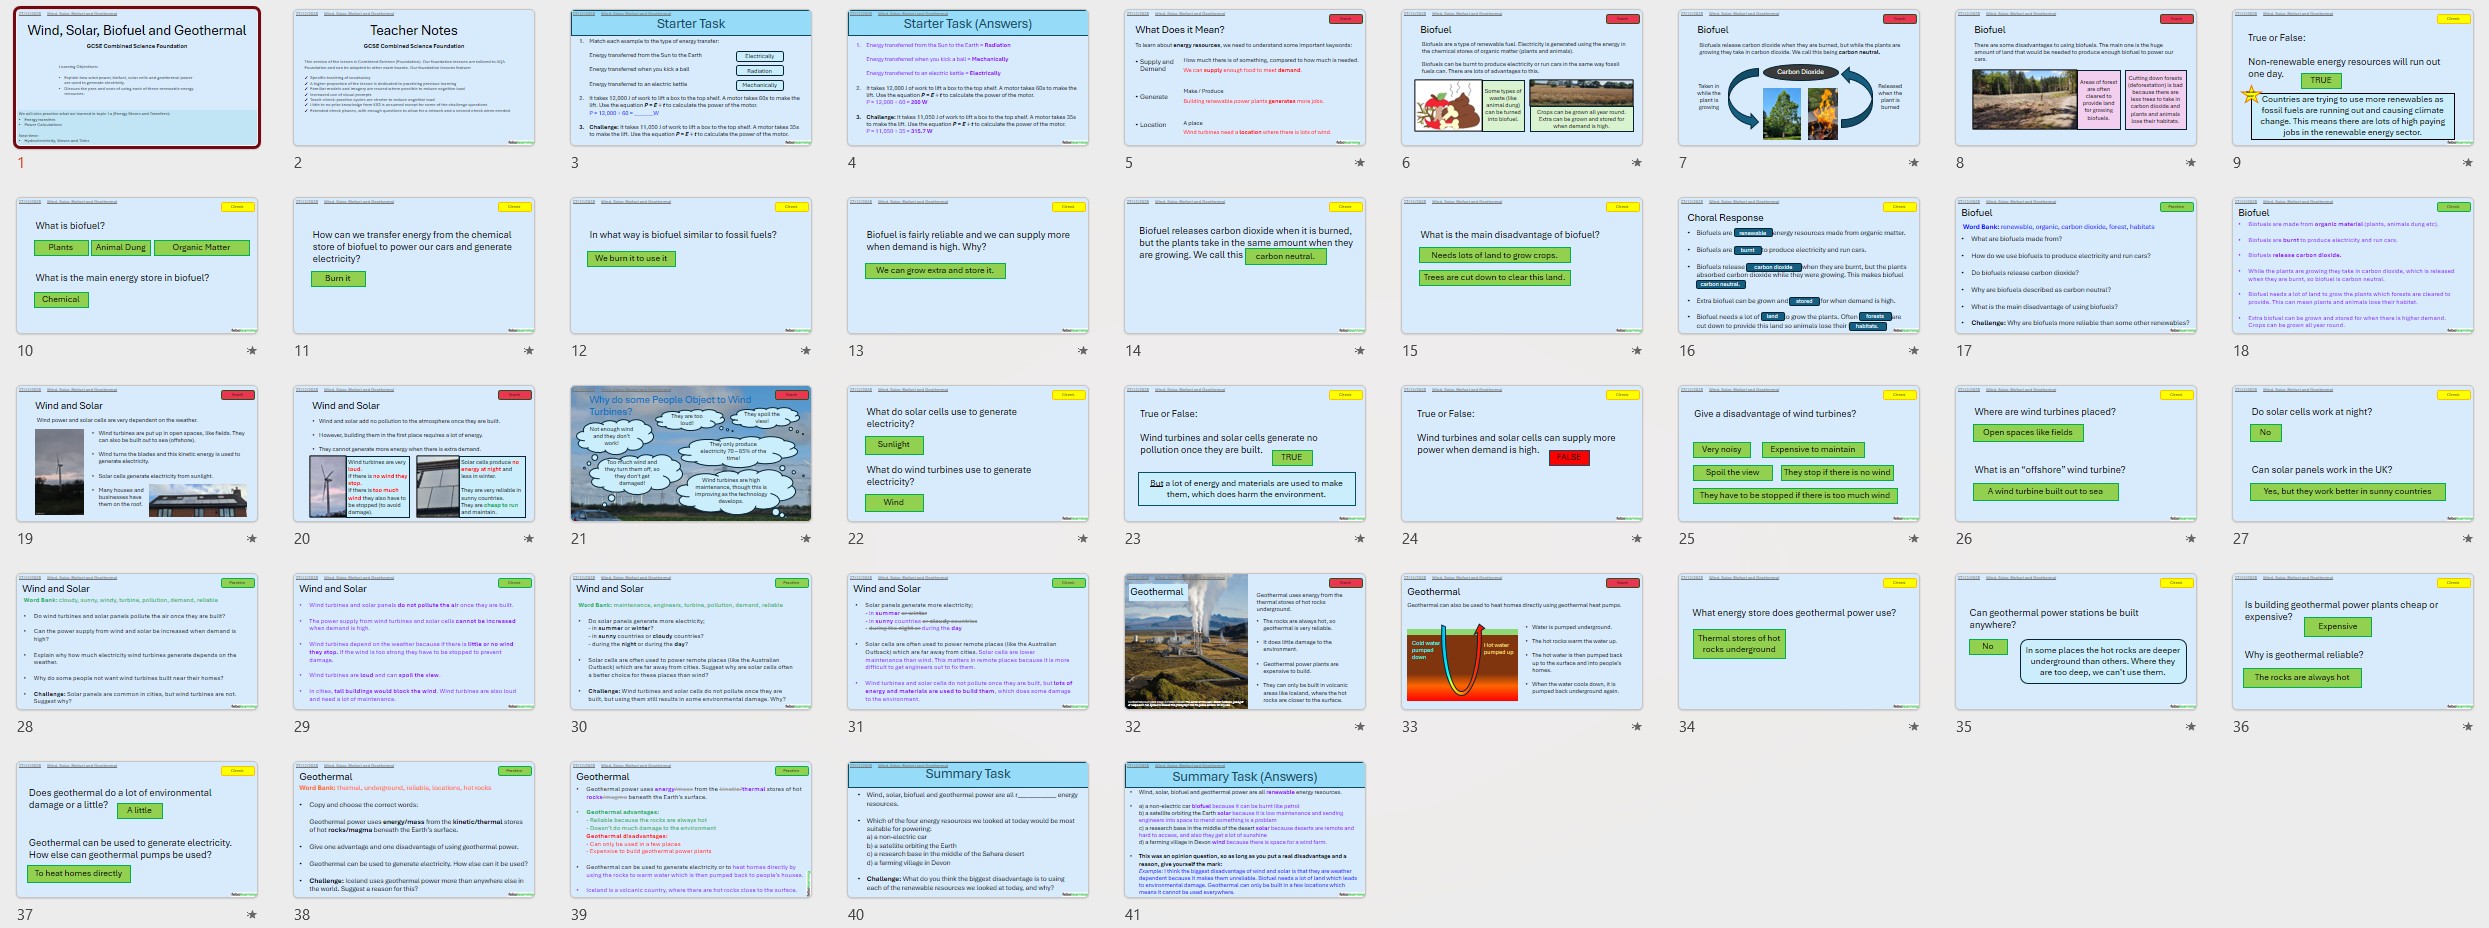
Task: Open the Starter Task slide thumbnail
Action: [690, 78]
